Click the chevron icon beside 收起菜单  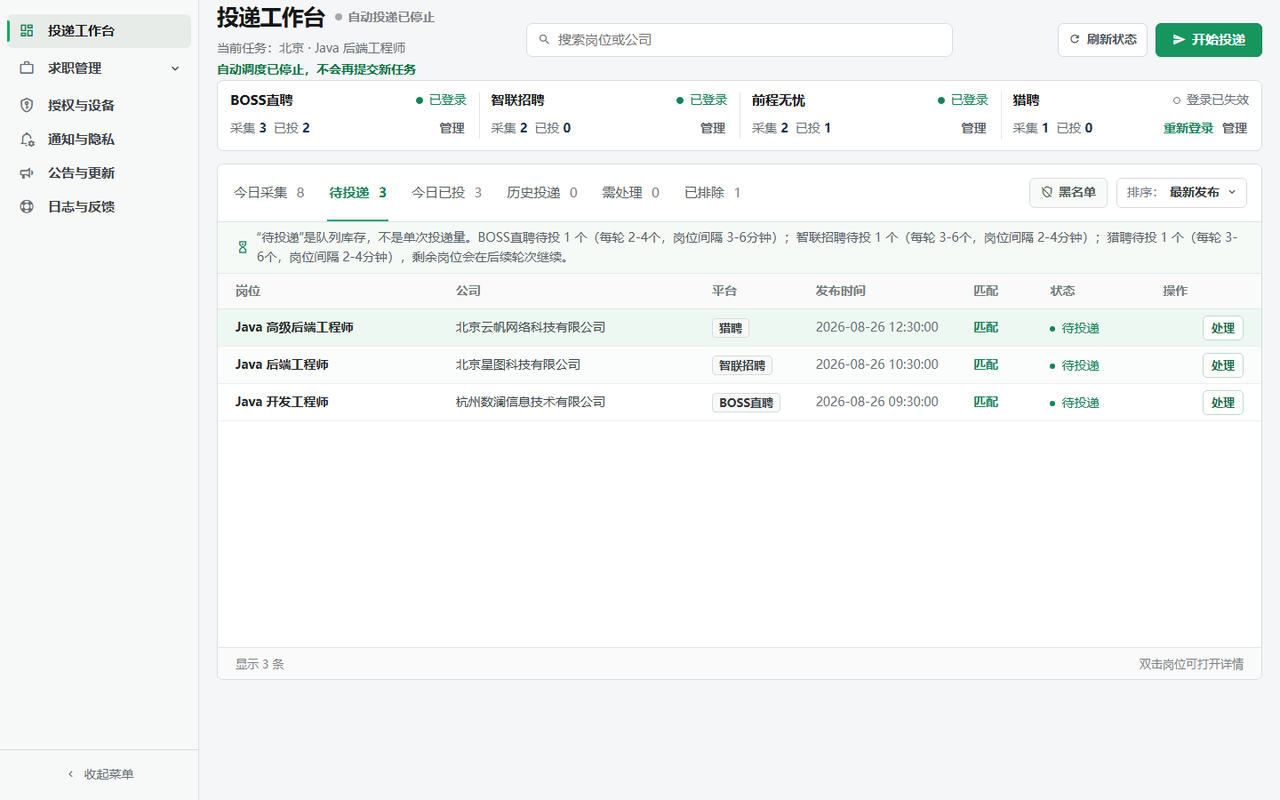[70, 774]
